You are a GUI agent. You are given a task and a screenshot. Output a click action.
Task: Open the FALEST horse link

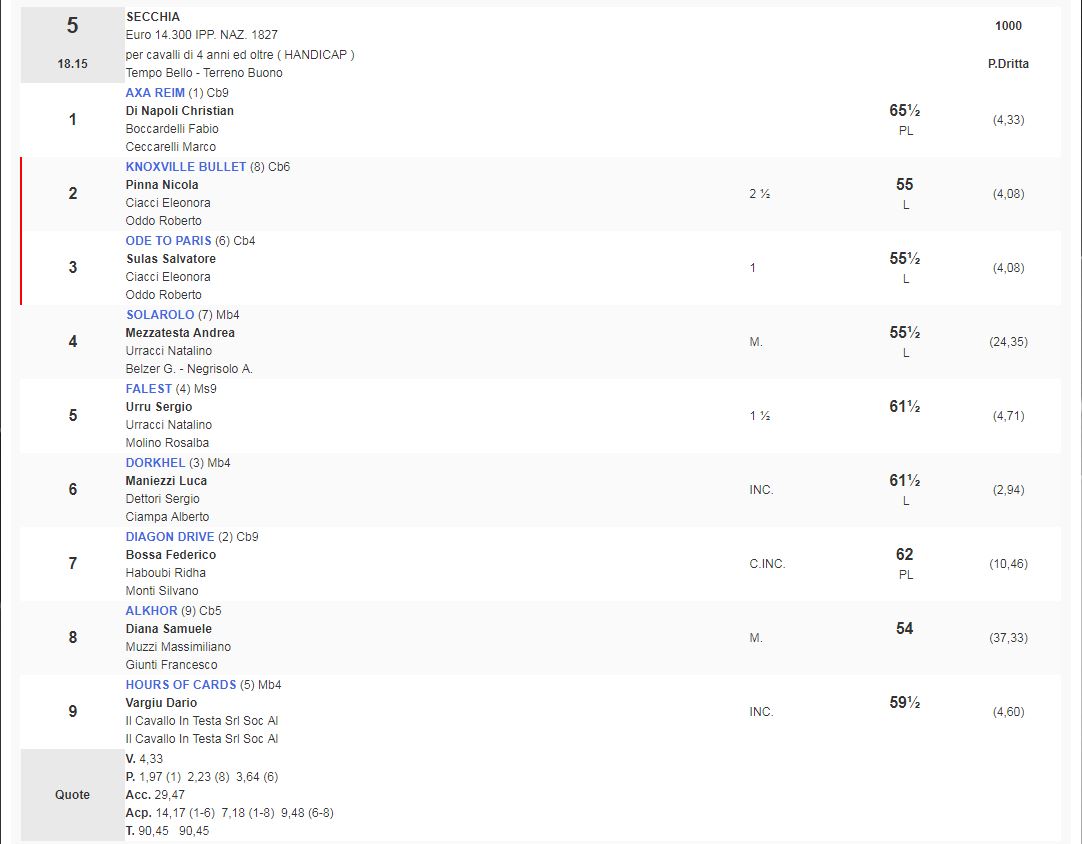tap(149, 389)
